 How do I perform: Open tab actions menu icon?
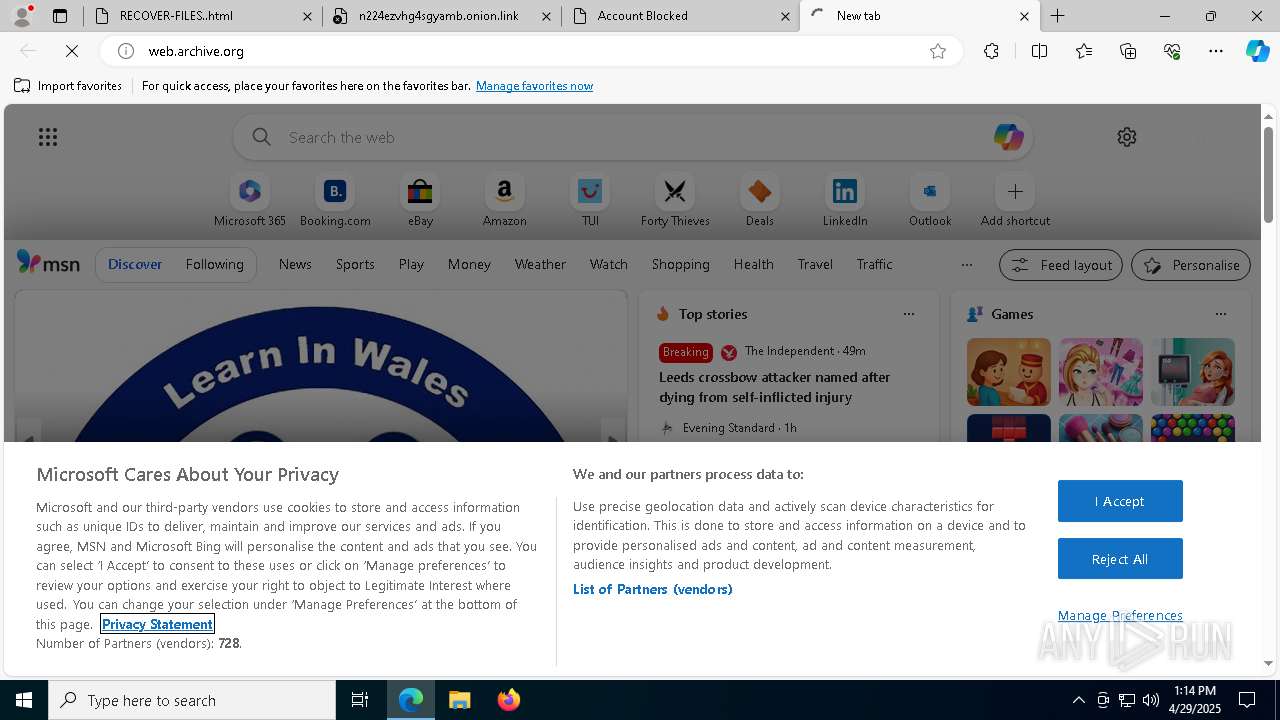click(60, 16)
